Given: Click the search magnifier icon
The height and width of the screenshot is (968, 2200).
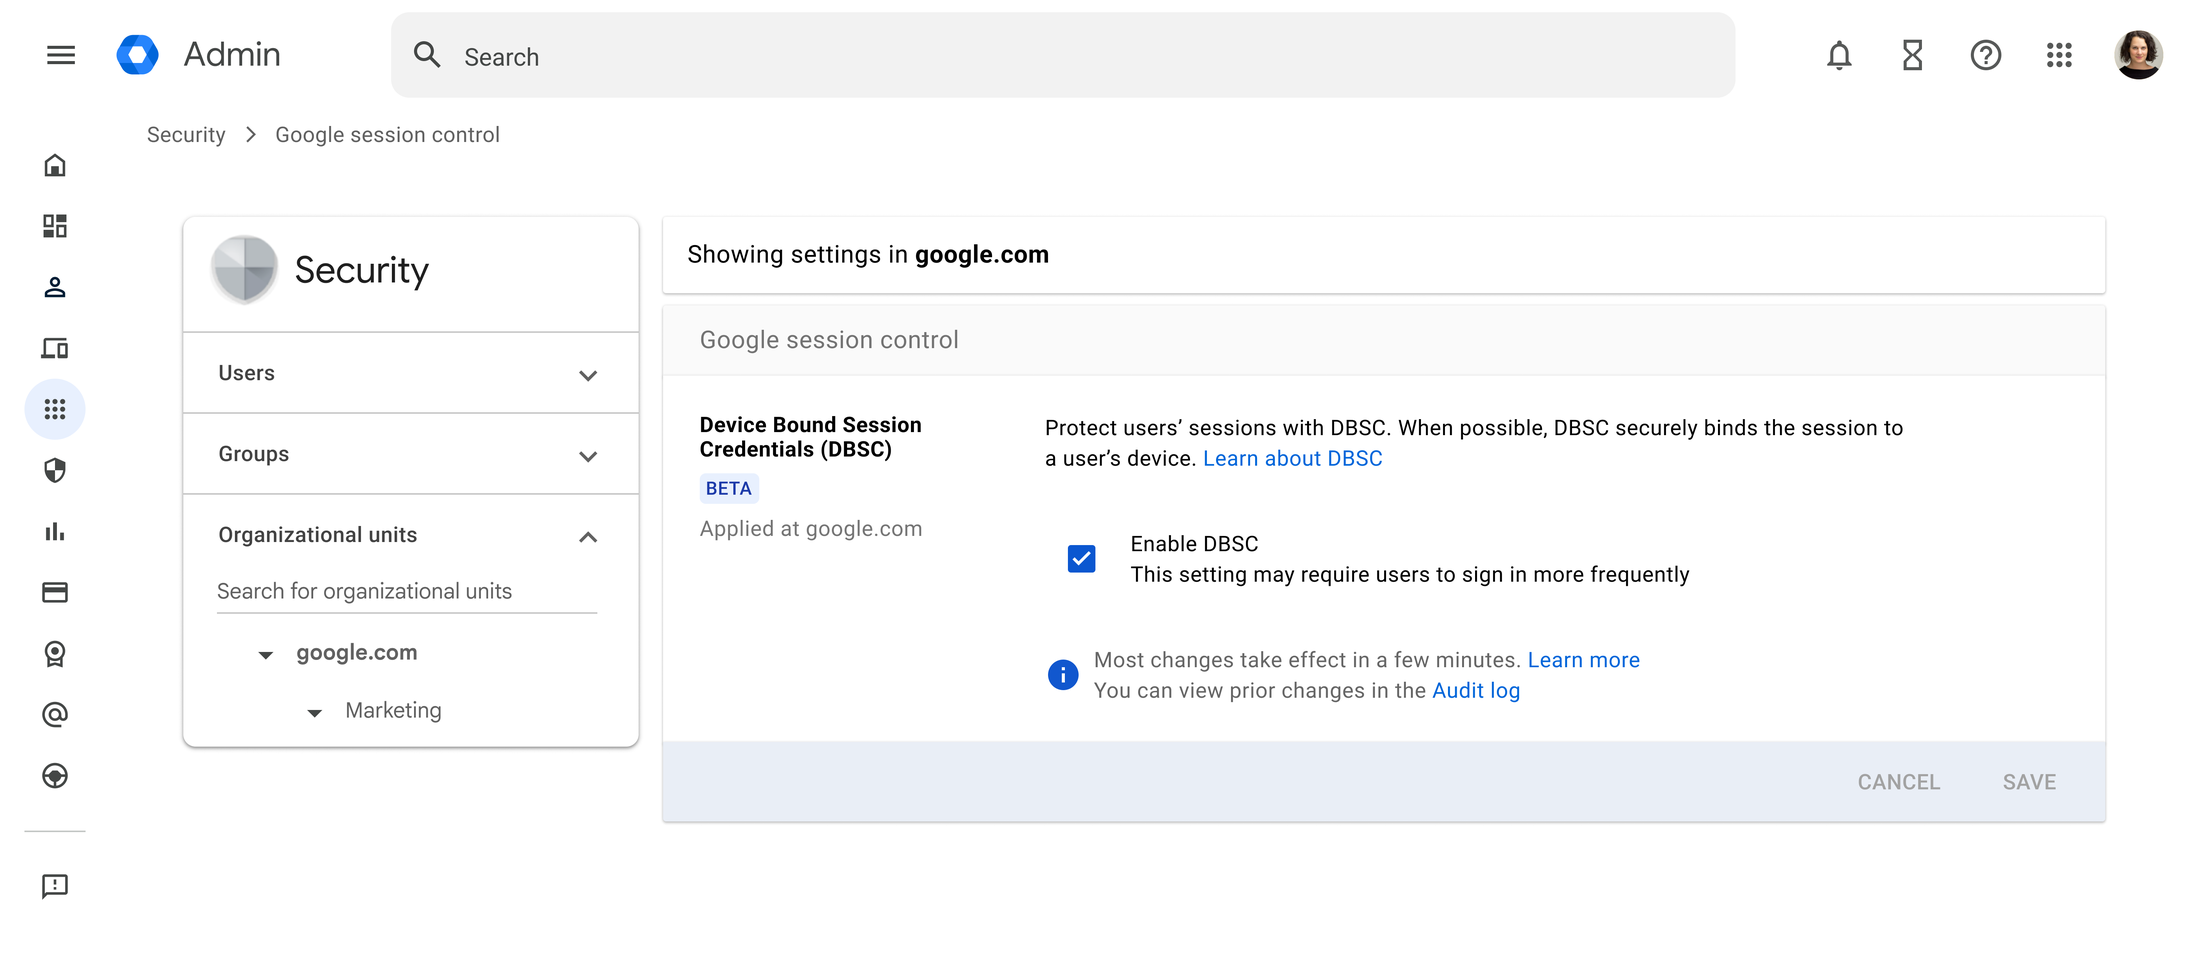Looking at the screenshot, I should pyautogui.click(x=427, y=55).
